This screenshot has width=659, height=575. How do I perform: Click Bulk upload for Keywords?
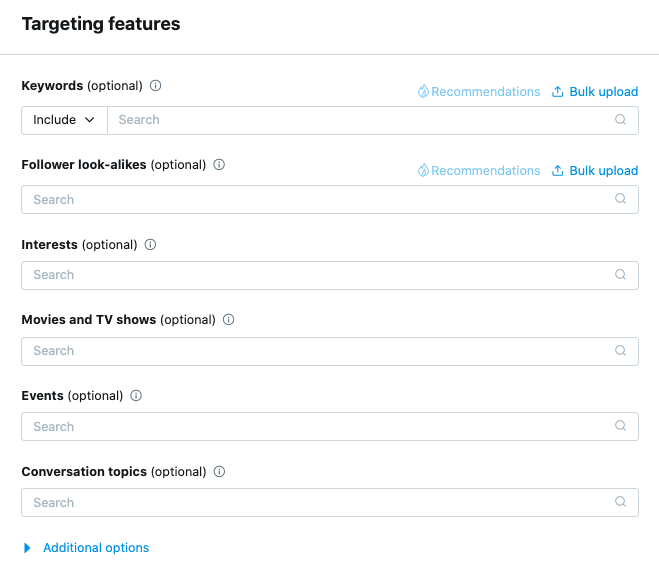coord(595,92)
